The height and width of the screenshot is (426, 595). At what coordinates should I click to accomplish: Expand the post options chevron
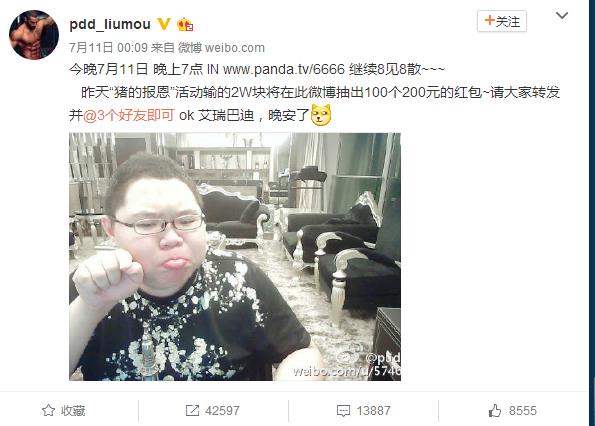pos(562,16)
